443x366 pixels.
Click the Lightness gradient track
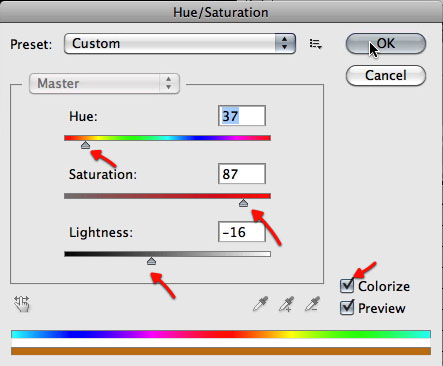[x=167, y=254]
